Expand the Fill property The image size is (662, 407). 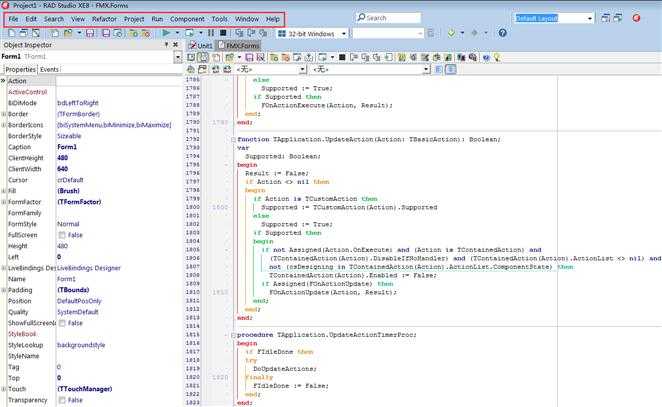[4, 191]
